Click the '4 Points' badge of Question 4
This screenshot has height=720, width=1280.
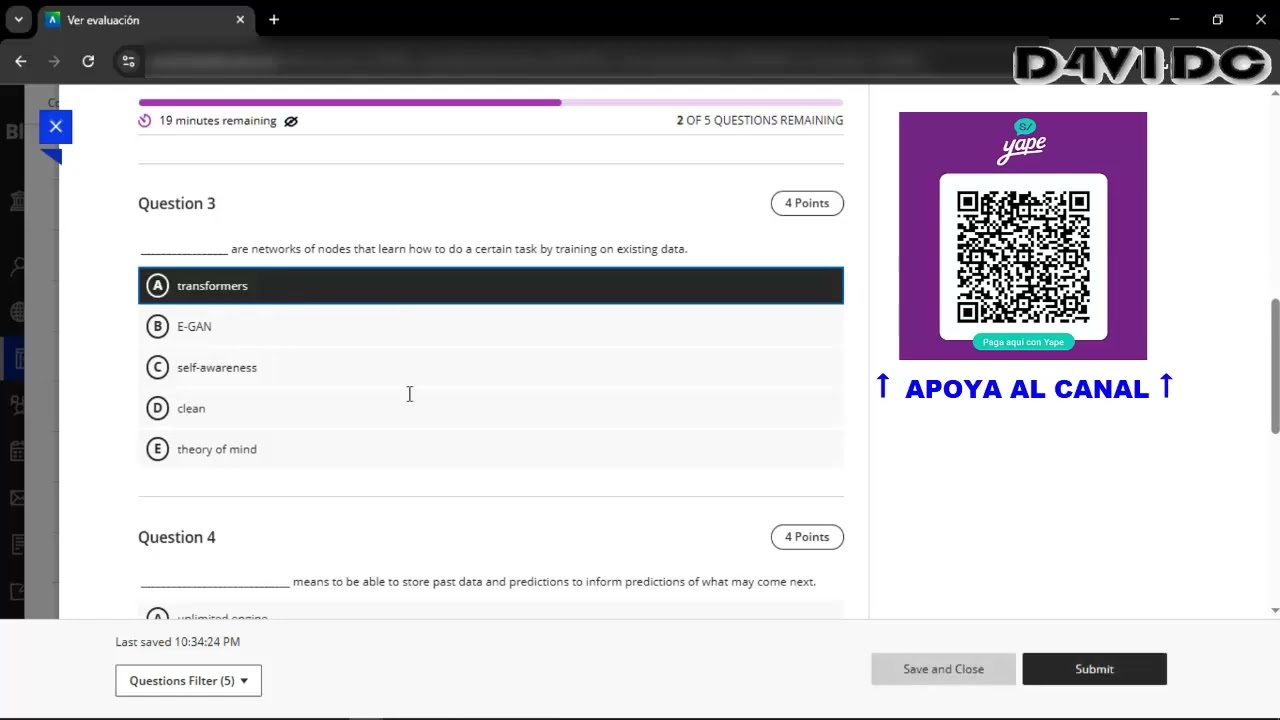807,537
